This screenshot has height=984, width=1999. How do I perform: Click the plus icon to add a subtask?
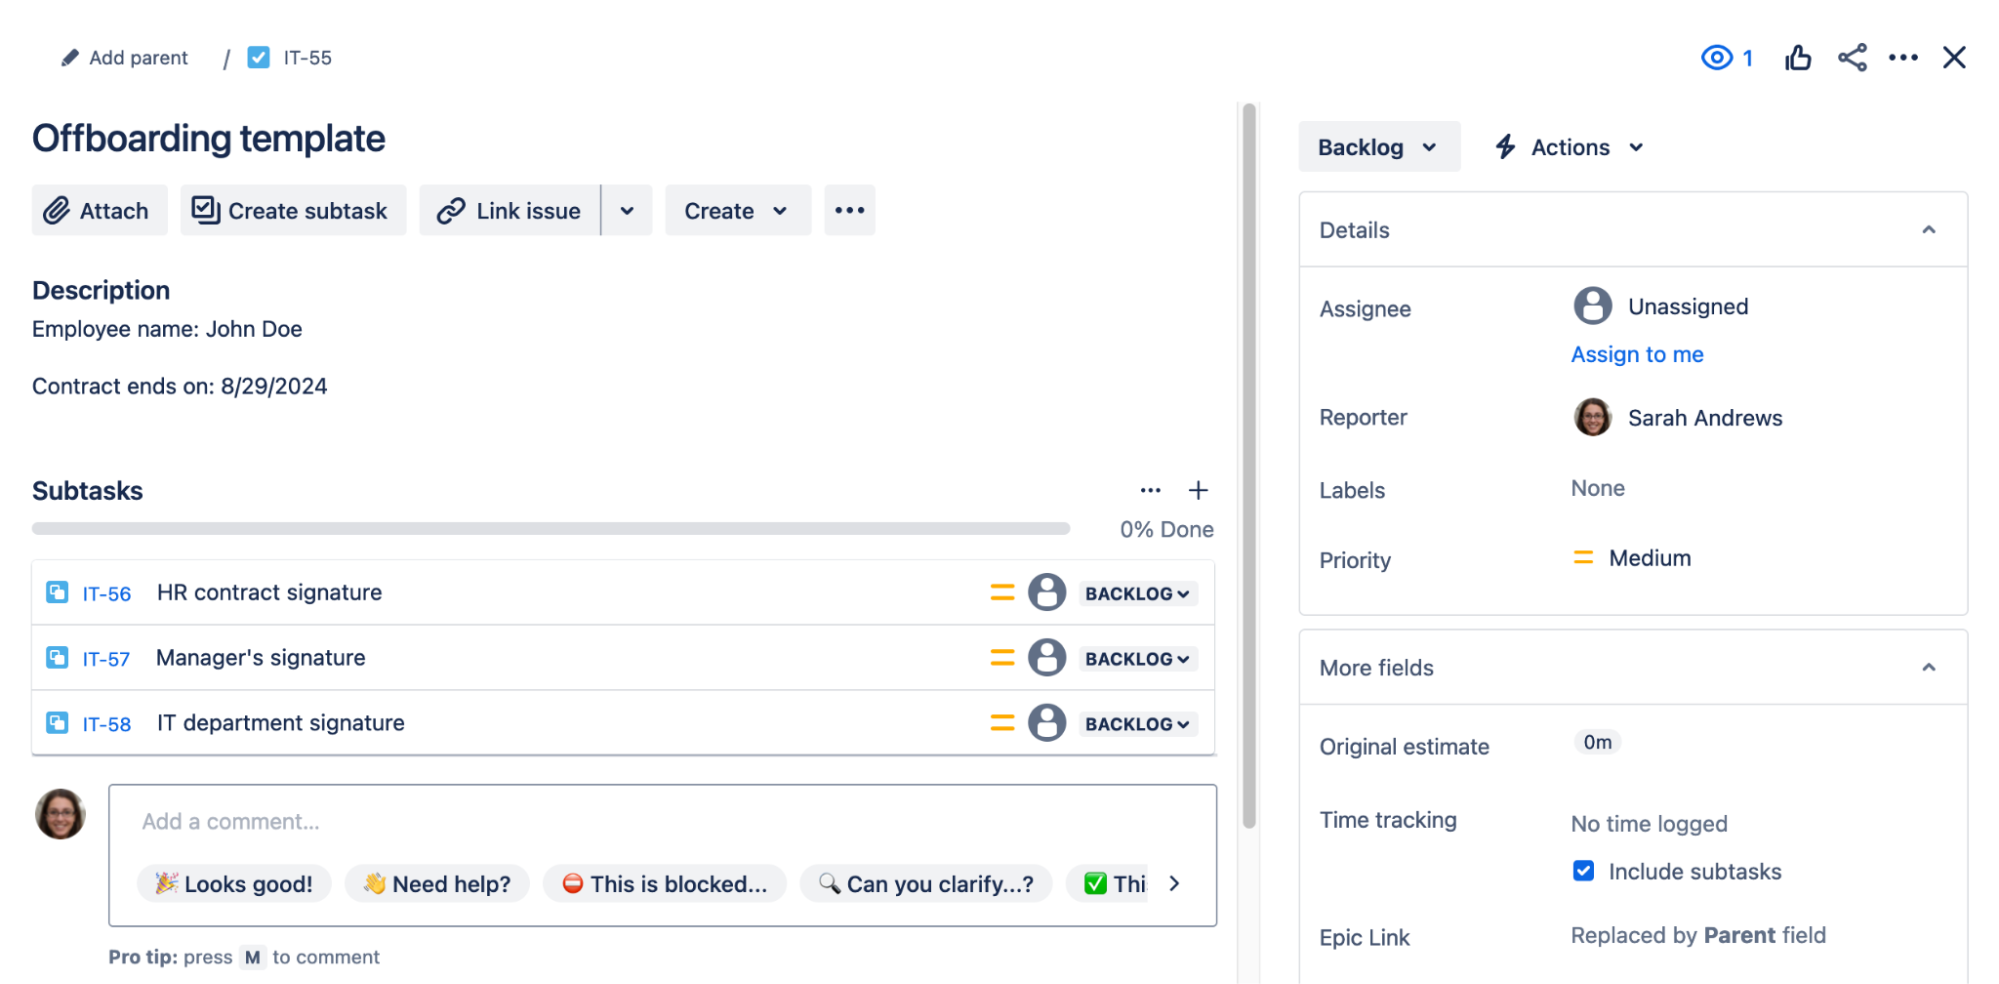[x=1198, y=490]
